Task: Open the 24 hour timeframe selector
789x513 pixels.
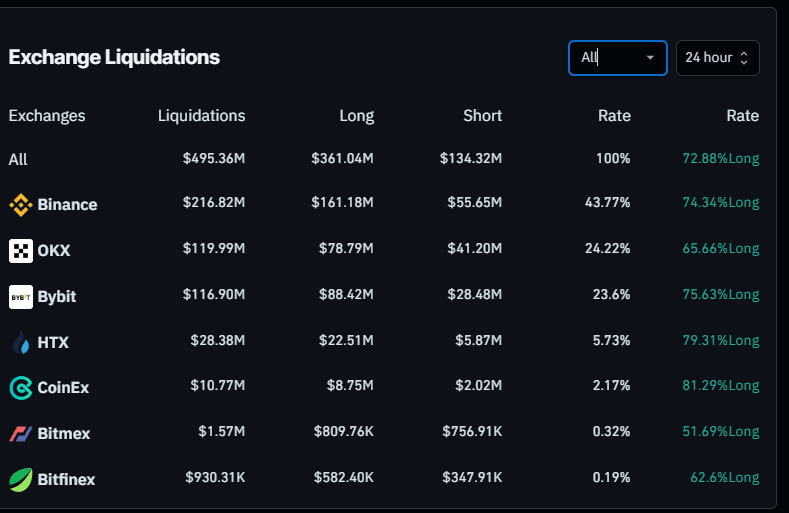Action: pyautogui.click(x=717, y=58)
